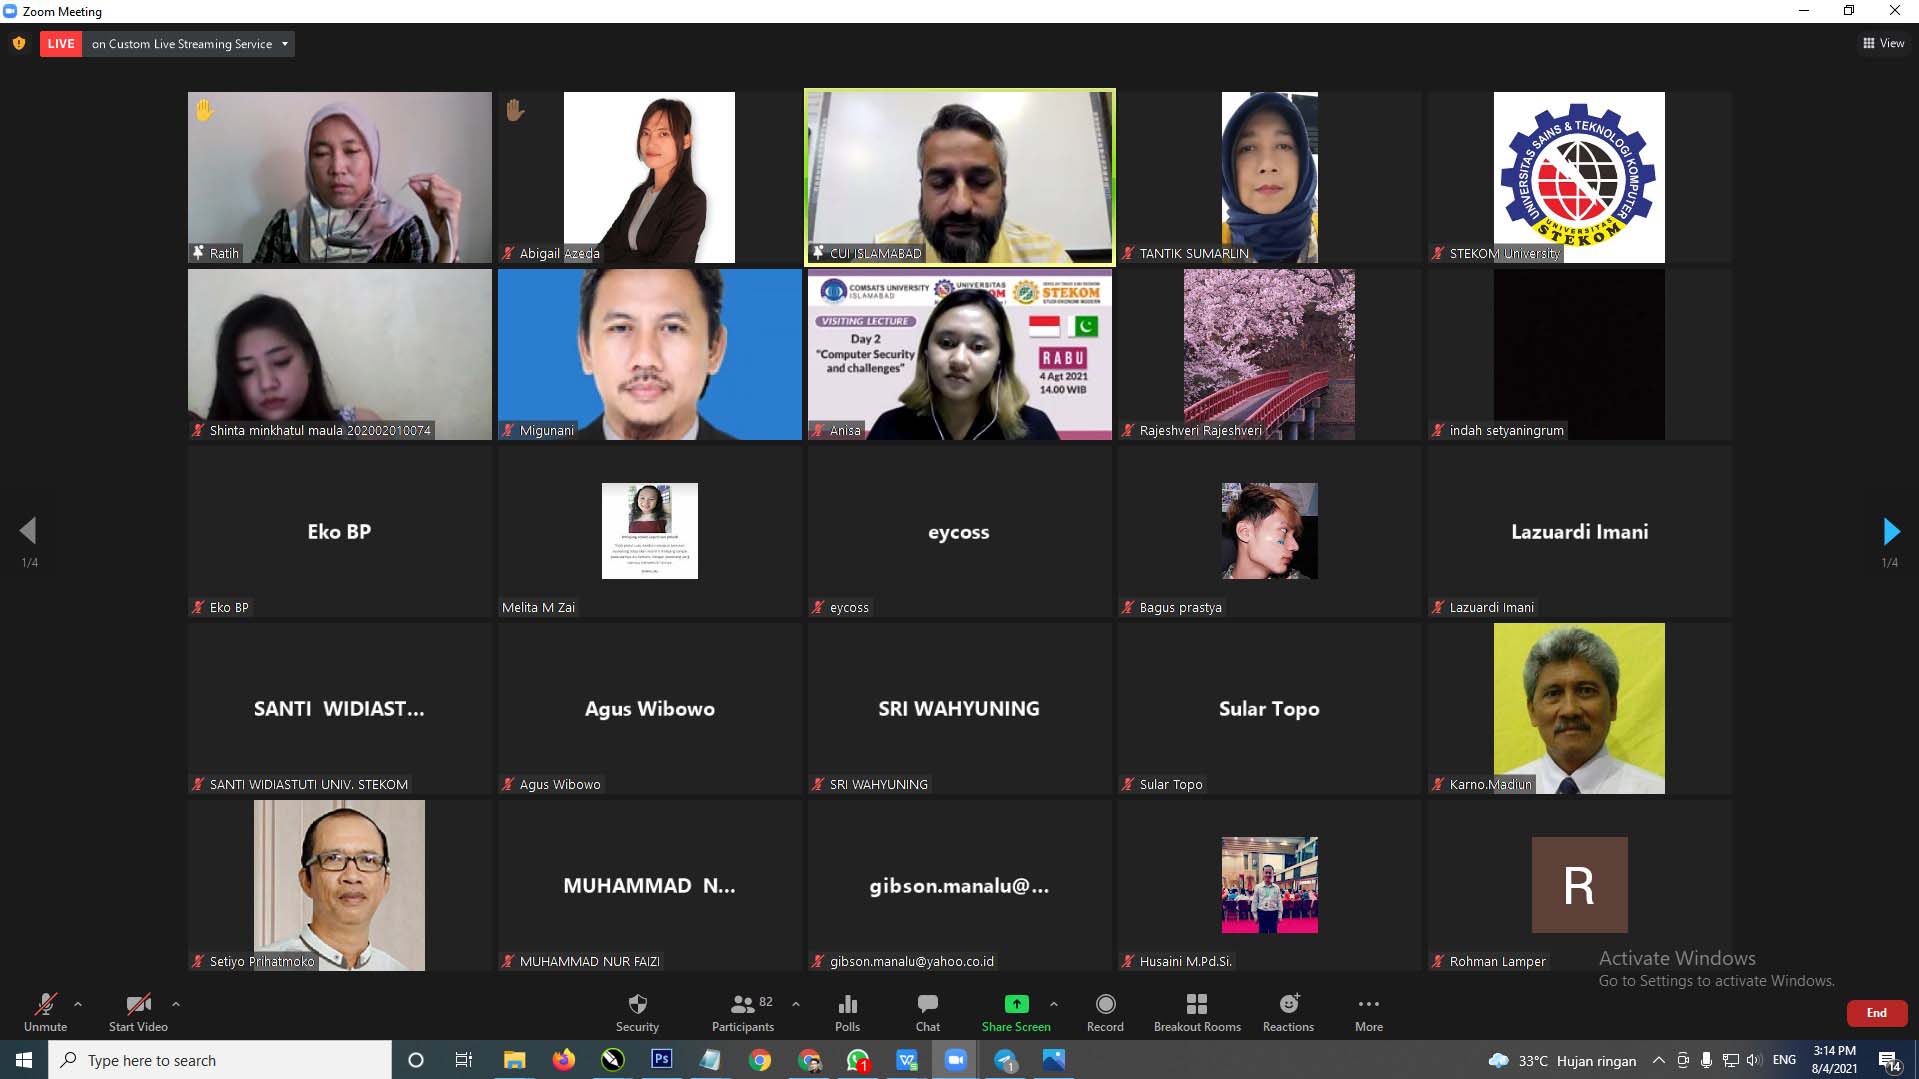Open the volume speaker tray icon
Screen dimensions: 1919x1079
[x=1754, y=1060]
